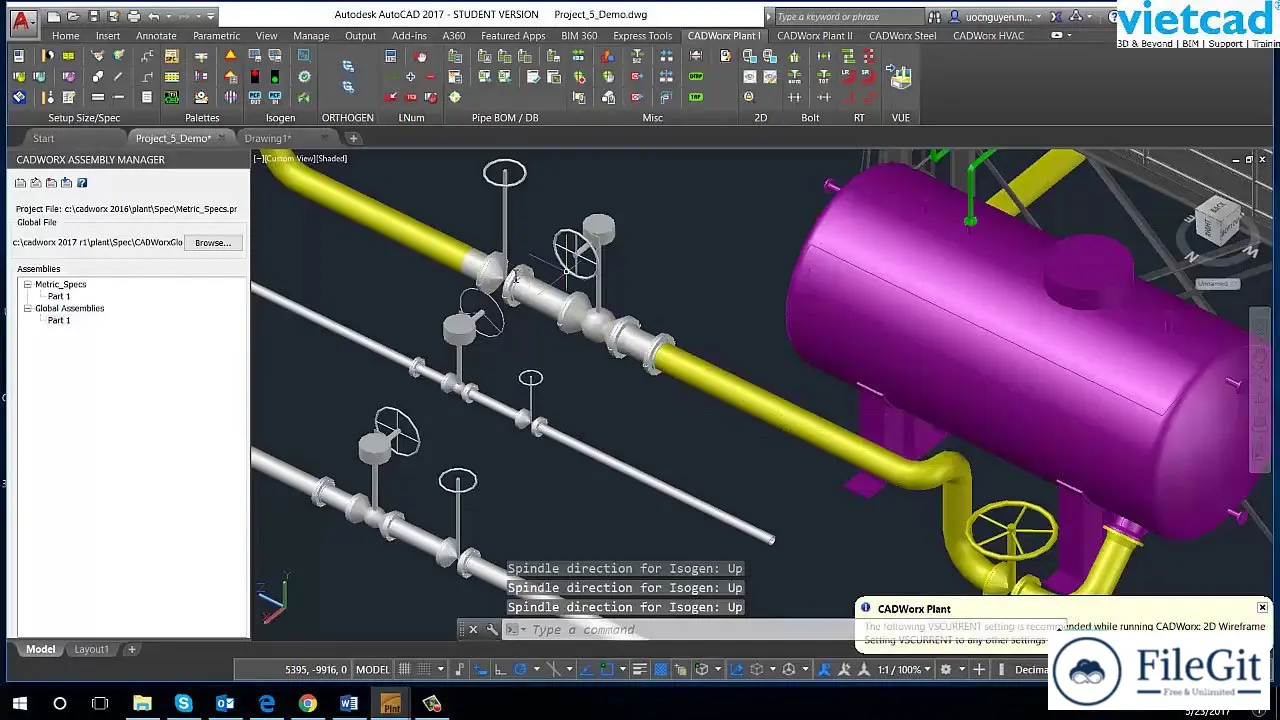Image resolution: width=1280 pixels, height=720 pixels.
Task: Switch to the CADWorx Plant II ribbon tab
Action: point(814,35)
